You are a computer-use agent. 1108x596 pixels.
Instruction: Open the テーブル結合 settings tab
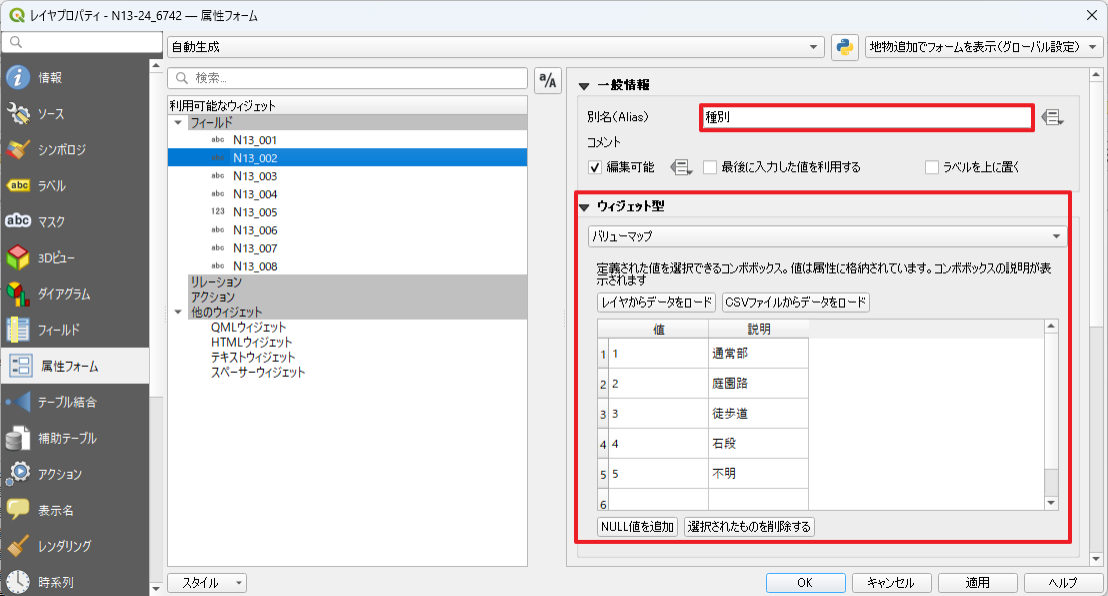pyautogui.click(x=65, y=402)
